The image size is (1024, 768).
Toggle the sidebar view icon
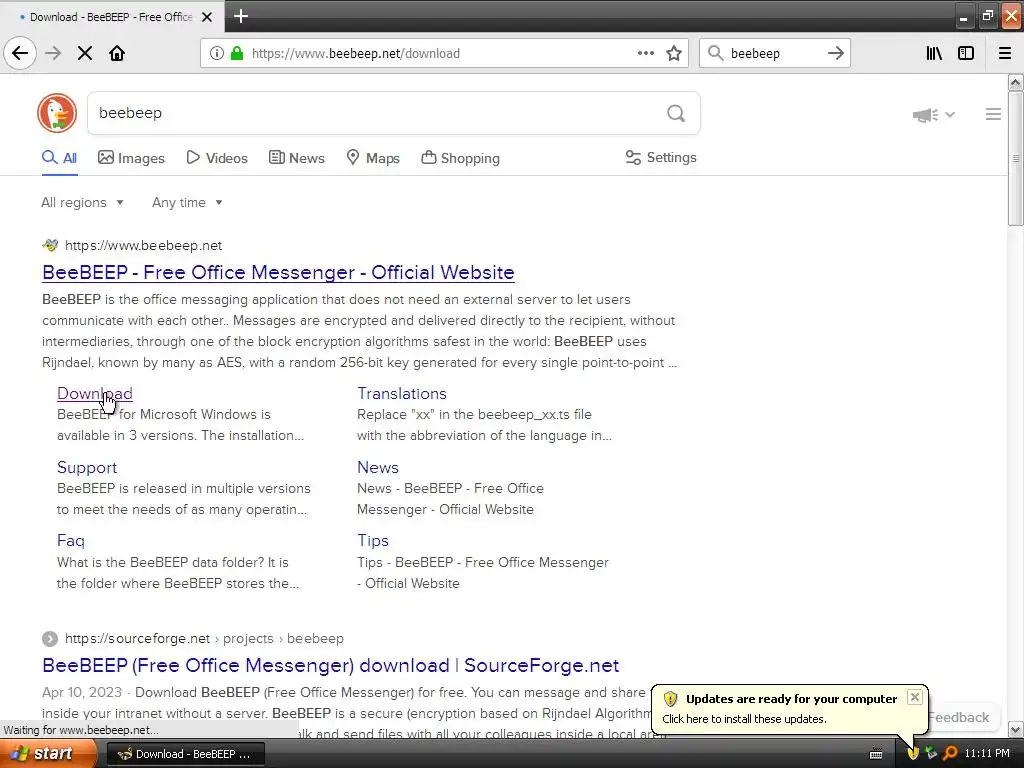click(x=966, y=53)
